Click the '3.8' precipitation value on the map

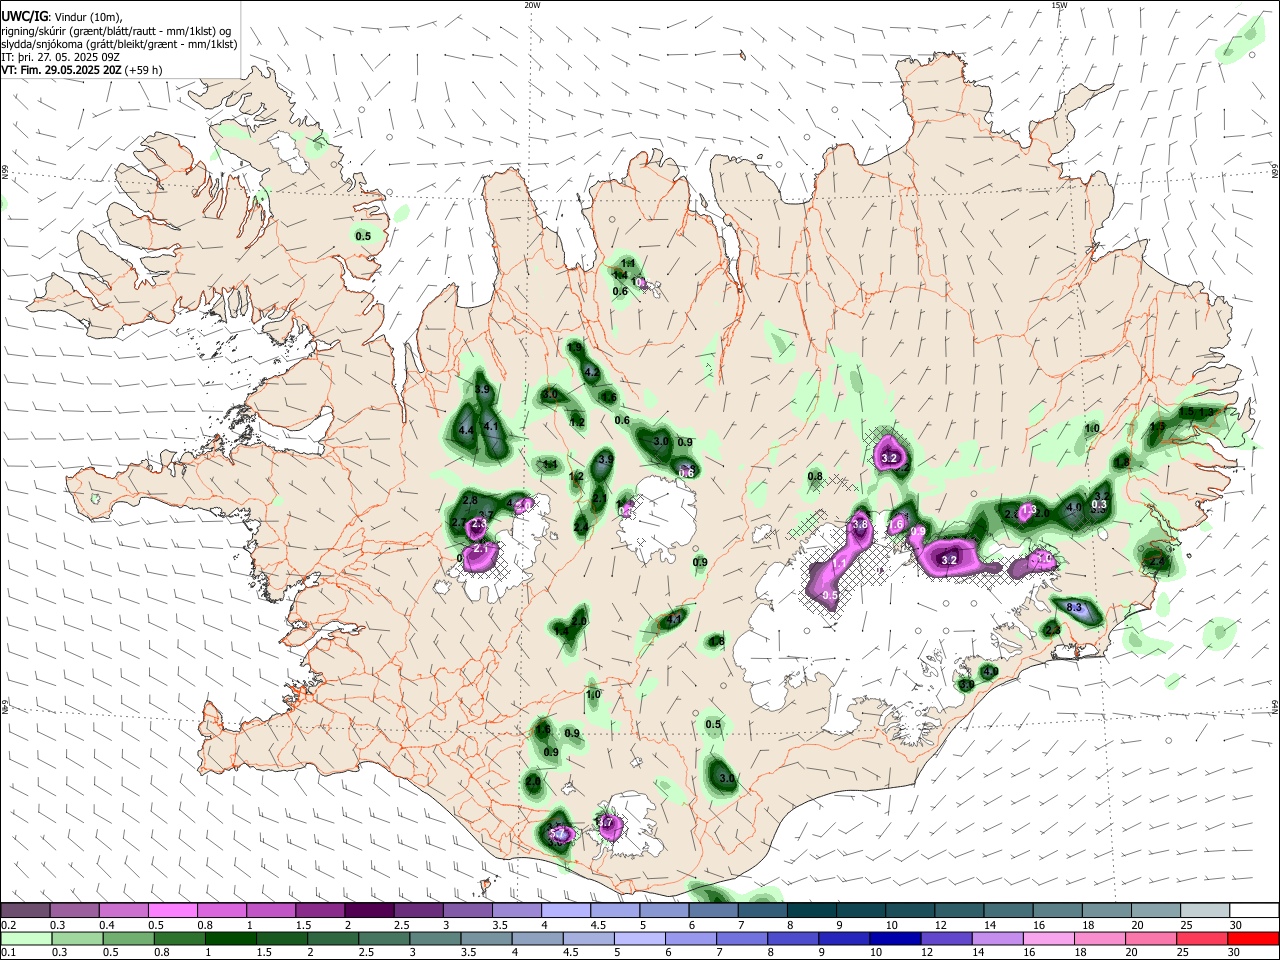859,524
